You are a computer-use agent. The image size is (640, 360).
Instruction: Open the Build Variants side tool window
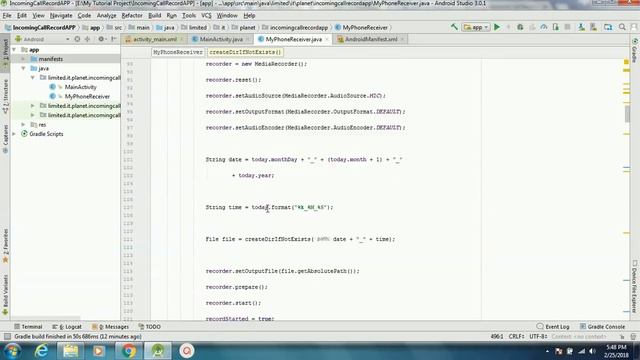(5, 295)
